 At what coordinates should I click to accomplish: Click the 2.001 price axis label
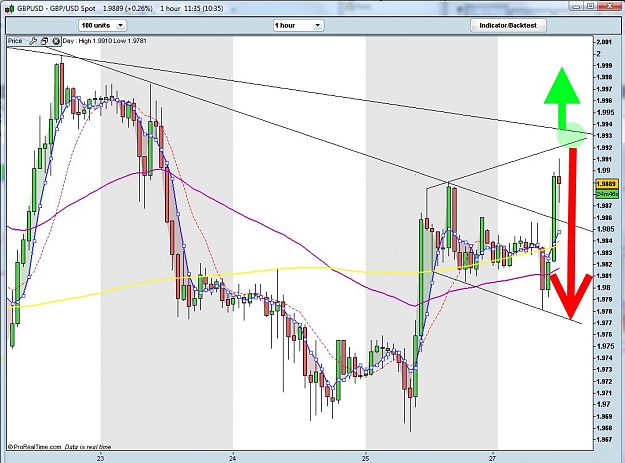[604, 42]
